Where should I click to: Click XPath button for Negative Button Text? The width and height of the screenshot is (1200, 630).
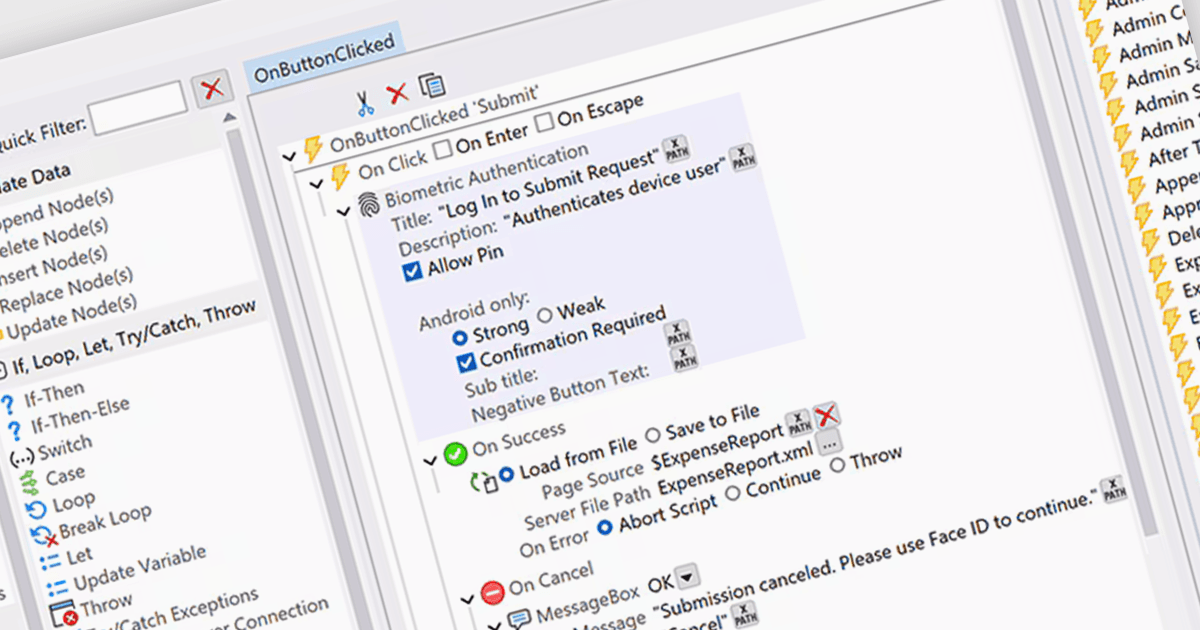(x=684, y=359)
